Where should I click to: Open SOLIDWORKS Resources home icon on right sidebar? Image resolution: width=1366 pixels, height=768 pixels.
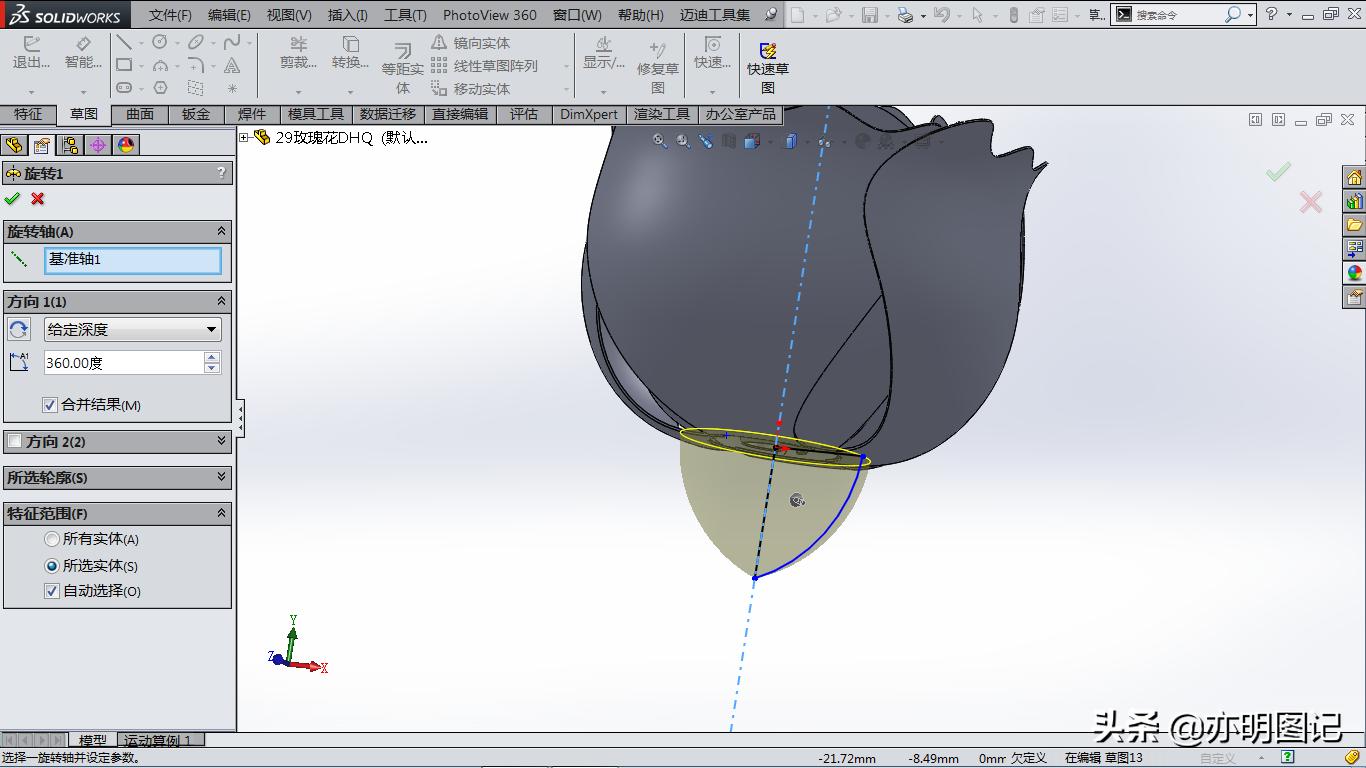point(1354,175)
